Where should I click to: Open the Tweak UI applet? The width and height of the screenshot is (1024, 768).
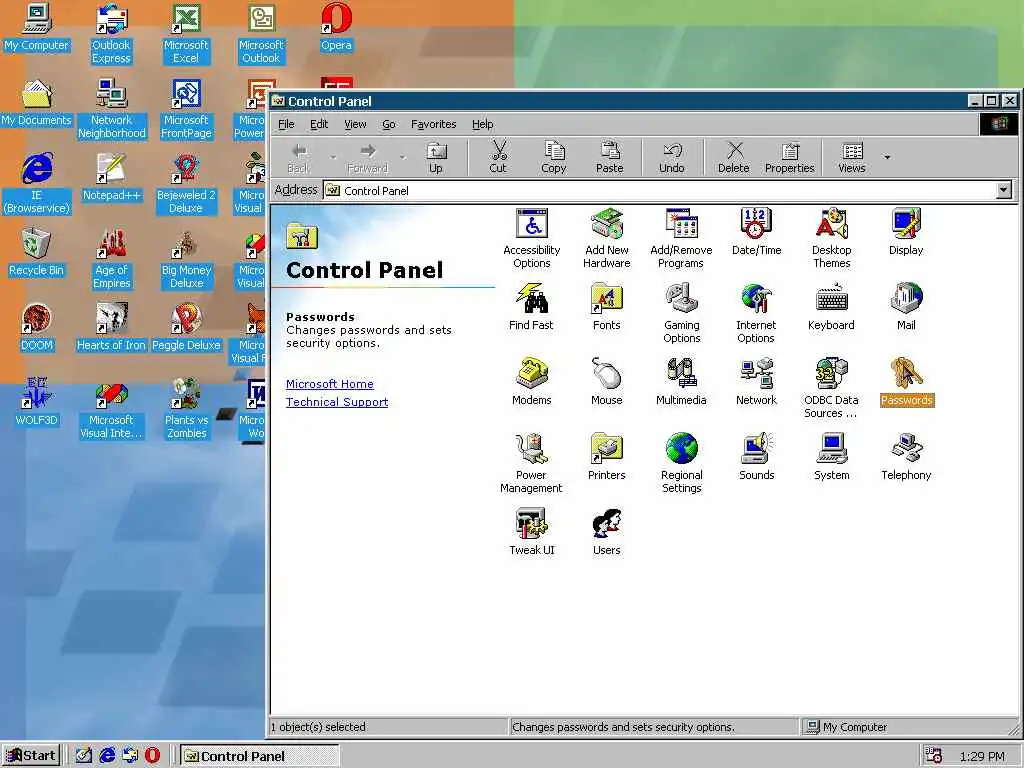532,532
